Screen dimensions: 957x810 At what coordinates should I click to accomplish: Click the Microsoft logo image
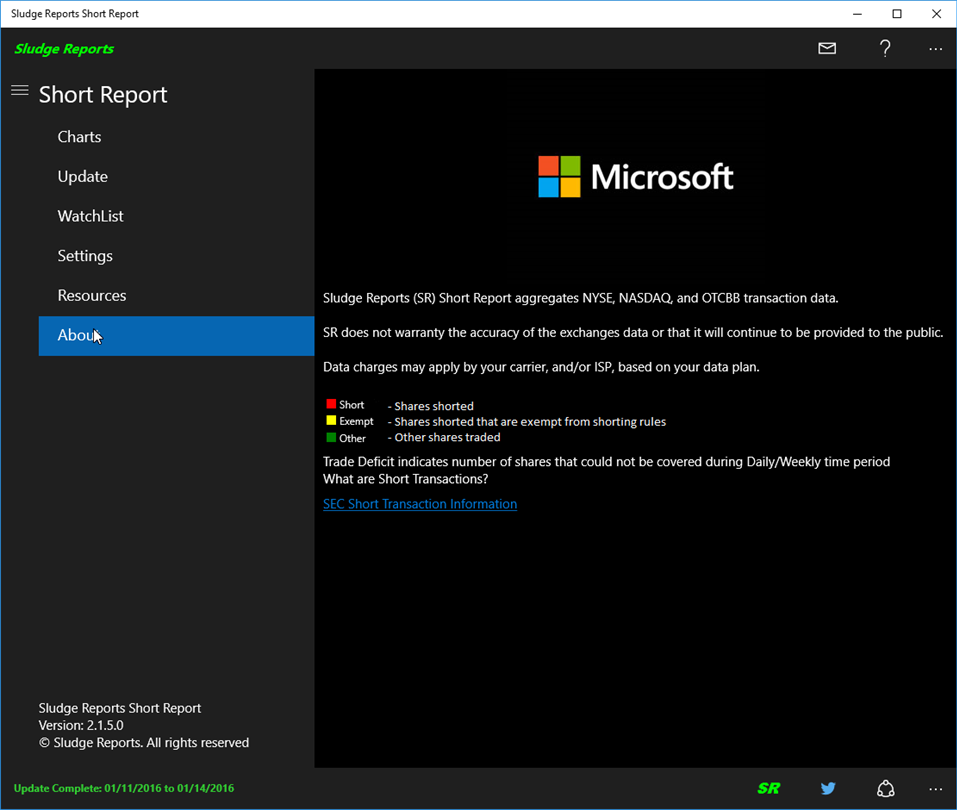coord(635,176)
